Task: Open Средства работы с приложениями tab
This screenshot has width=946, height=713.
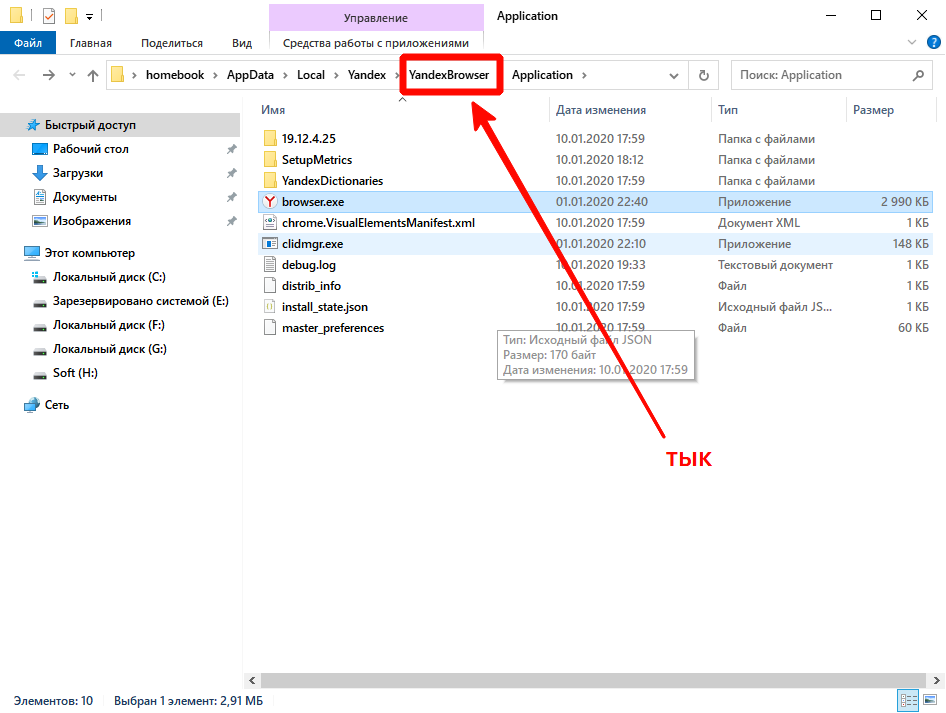Action: click(376, 43)
